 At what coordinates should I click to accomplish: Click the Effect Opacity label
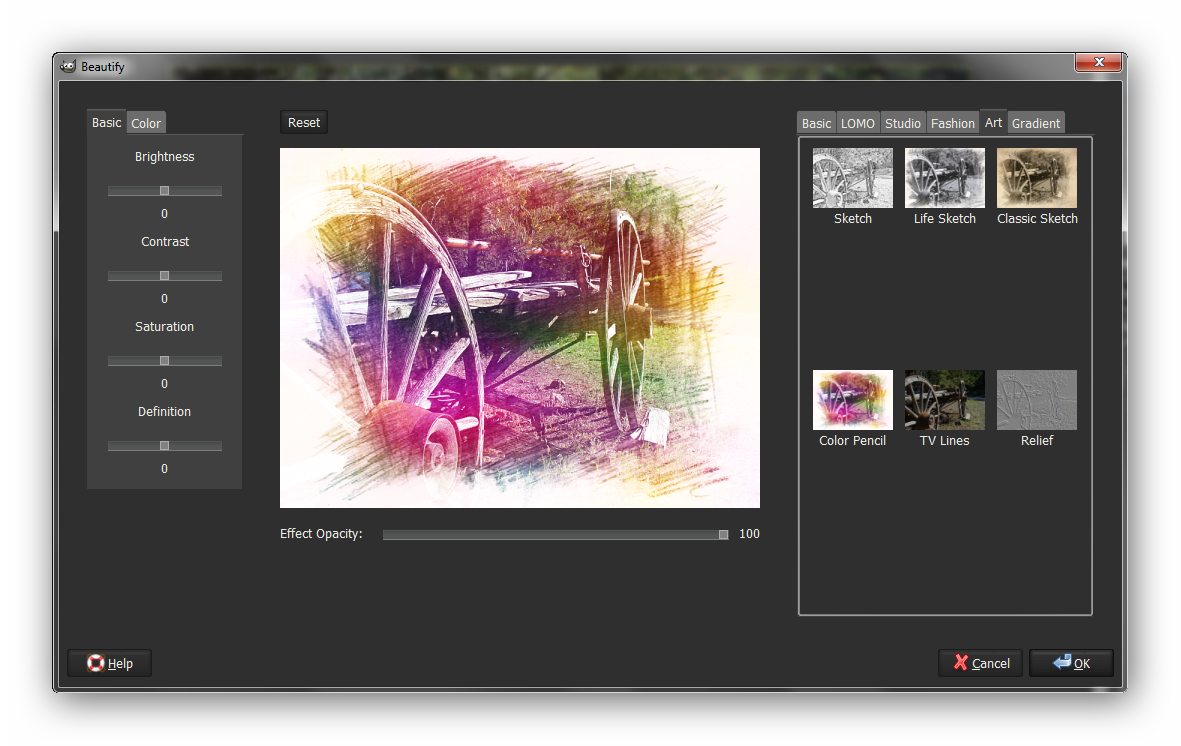point(321,534)
